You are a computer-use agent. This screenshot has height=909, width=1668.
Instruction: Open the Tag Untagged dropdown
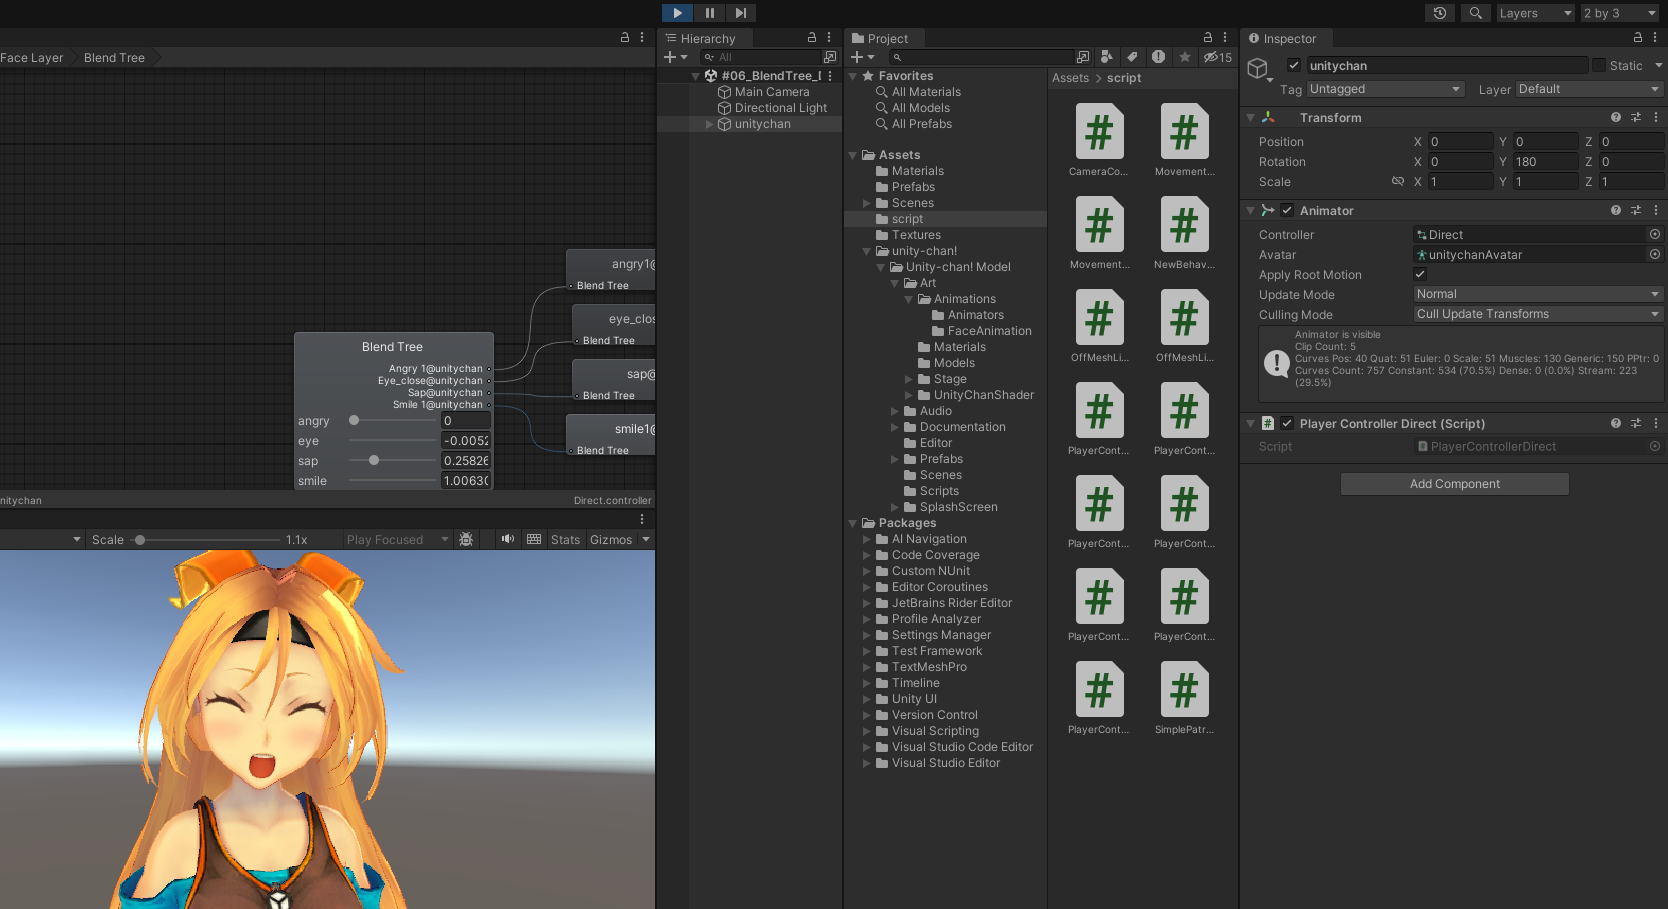pos(1385,89)
